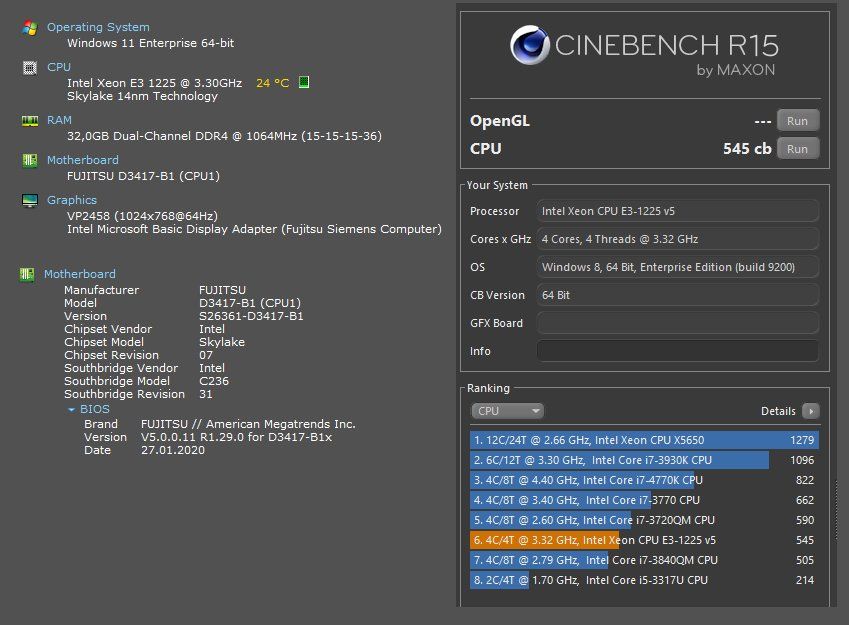
Task: Click the Manufacturer FUJITSU value
Action: pos(223,290)
